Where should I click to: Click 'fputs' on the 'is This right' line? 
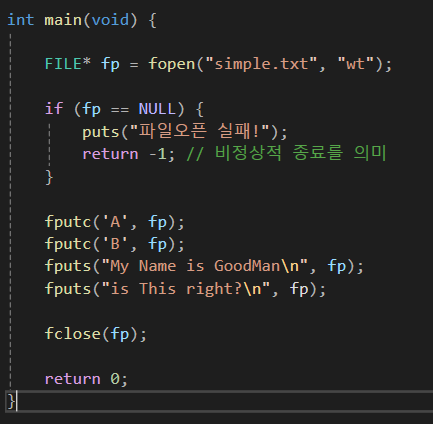pyautogui.click(x=68, y=289)
